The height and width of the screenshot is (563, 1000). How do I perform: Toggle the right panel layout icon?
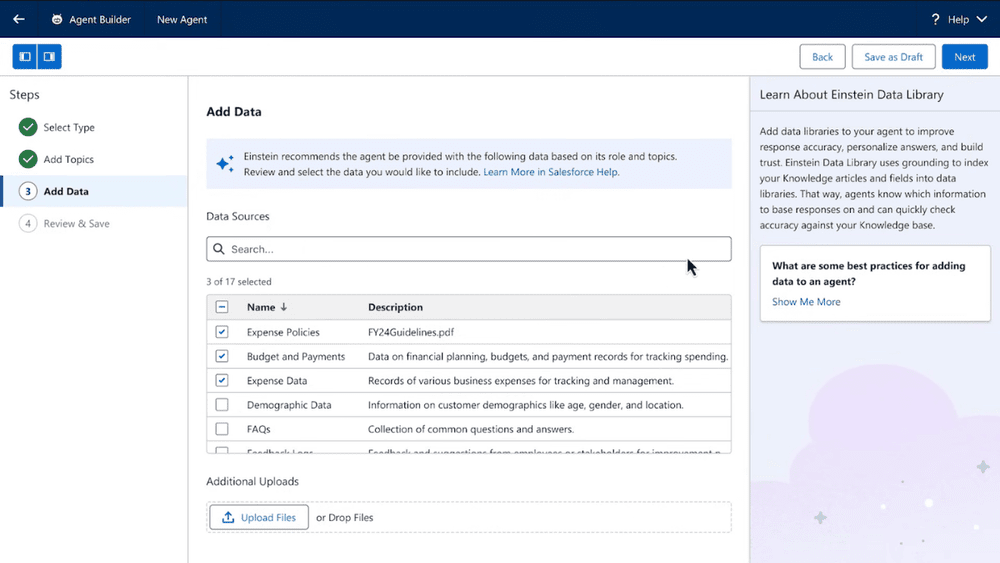[49, 57]
